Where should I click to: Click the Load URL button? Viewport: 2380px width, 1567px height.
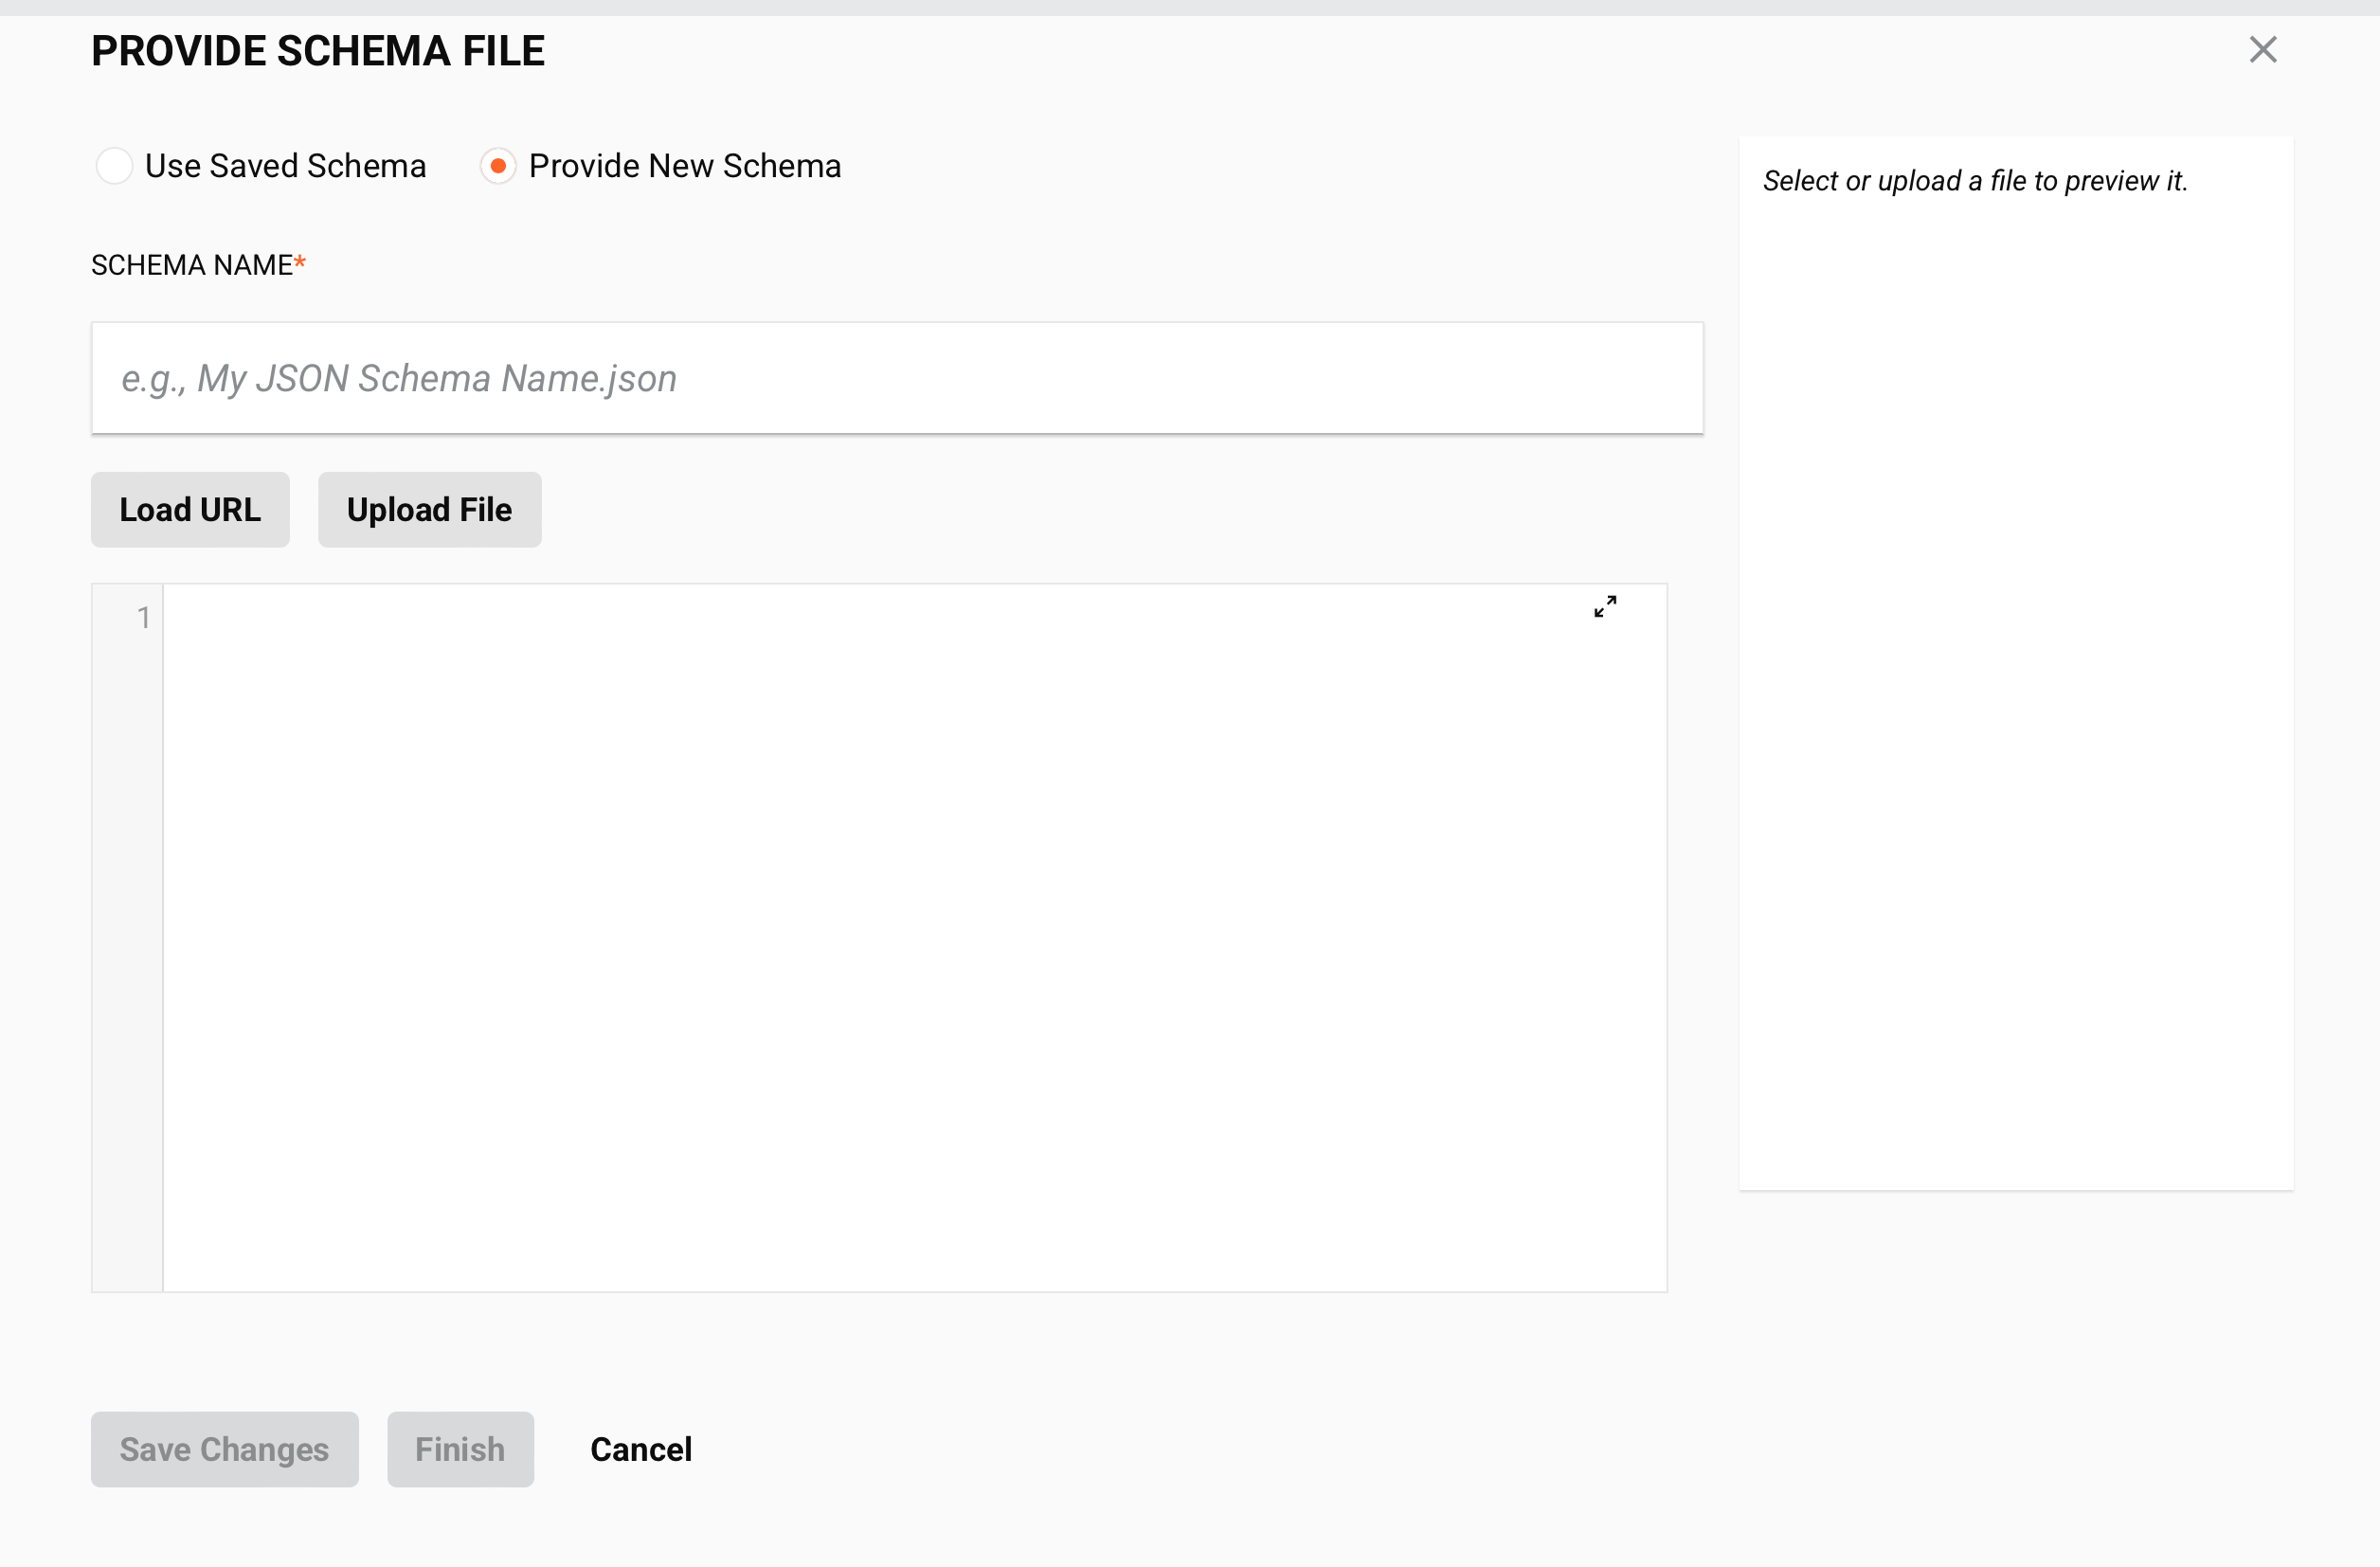pyautogui.click(x=189, y=509)
